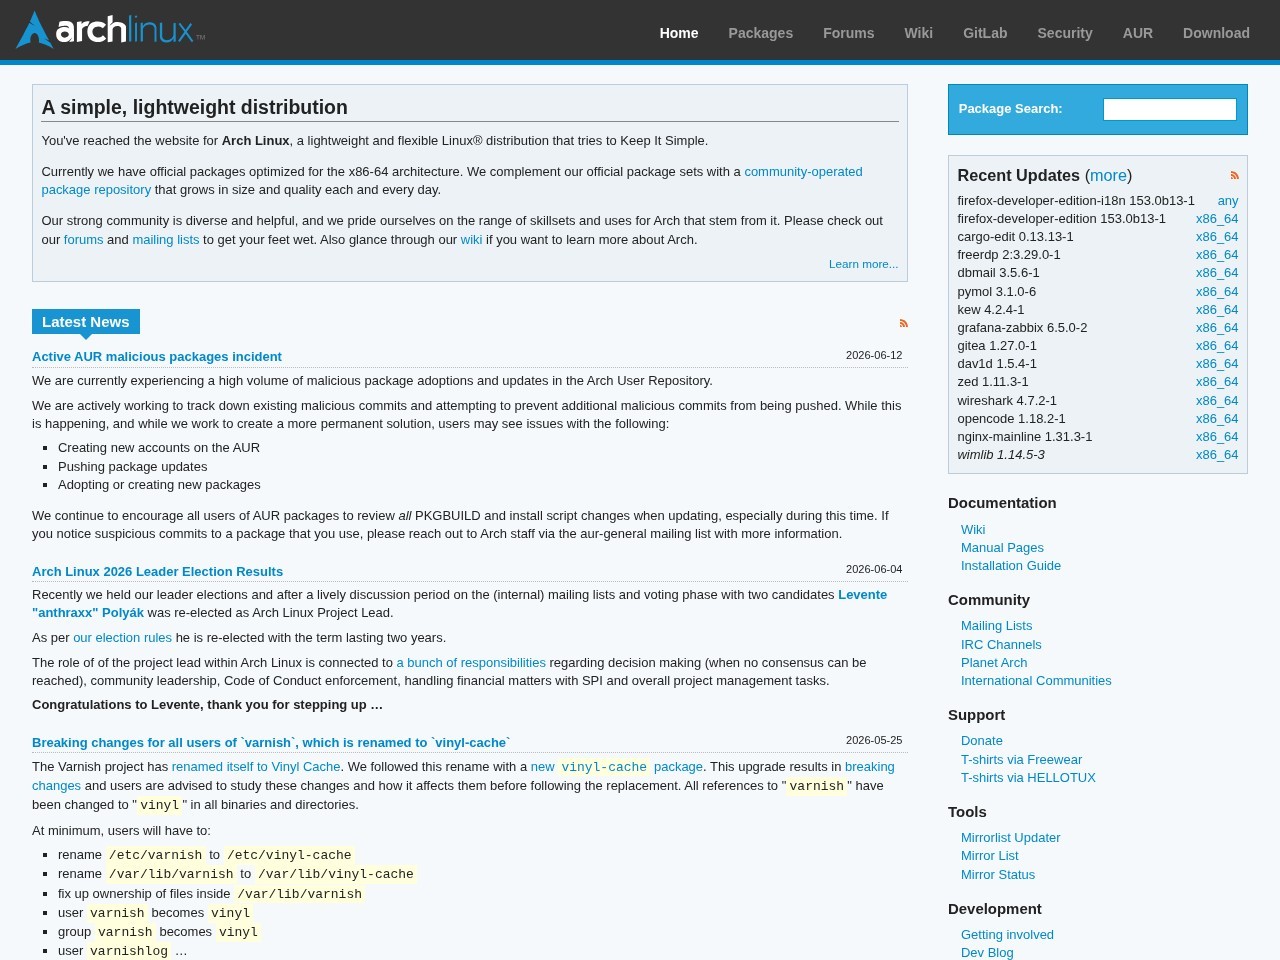Select the 2026-06-12 news date text
This screenshot has width=1280, height=960.
[x=874, y=355]
